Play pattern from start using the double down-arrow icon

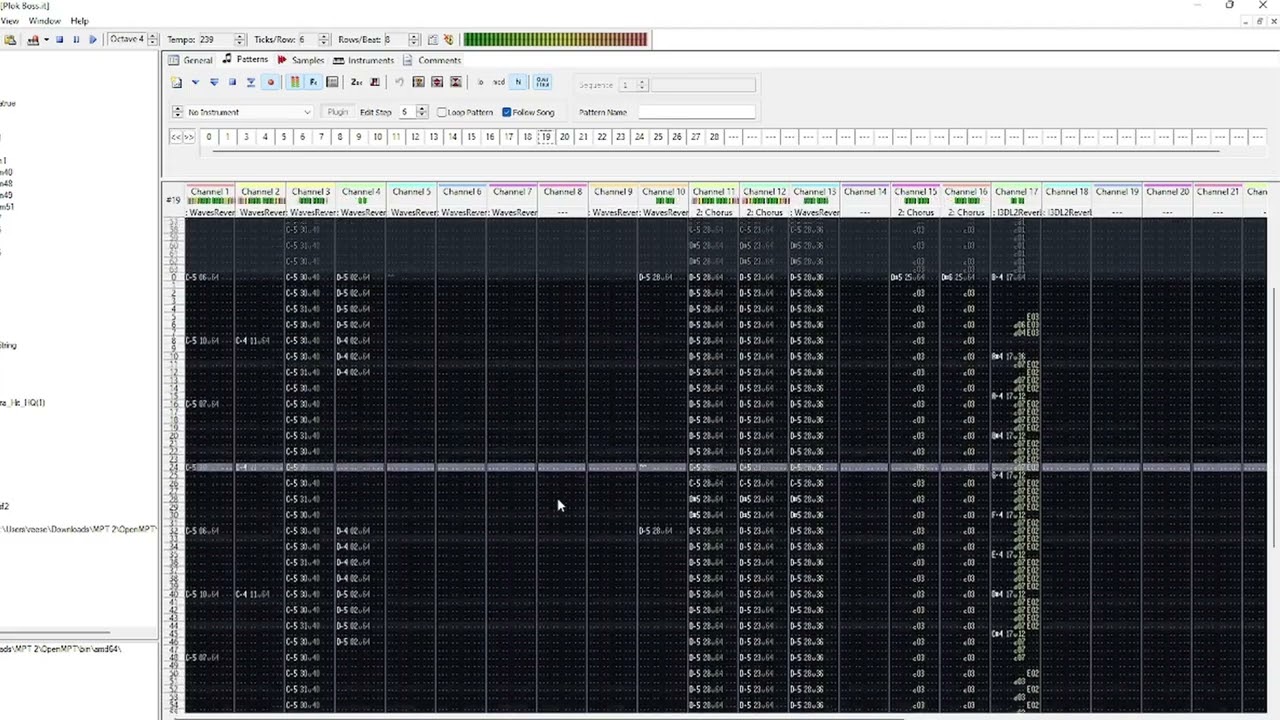214,82
